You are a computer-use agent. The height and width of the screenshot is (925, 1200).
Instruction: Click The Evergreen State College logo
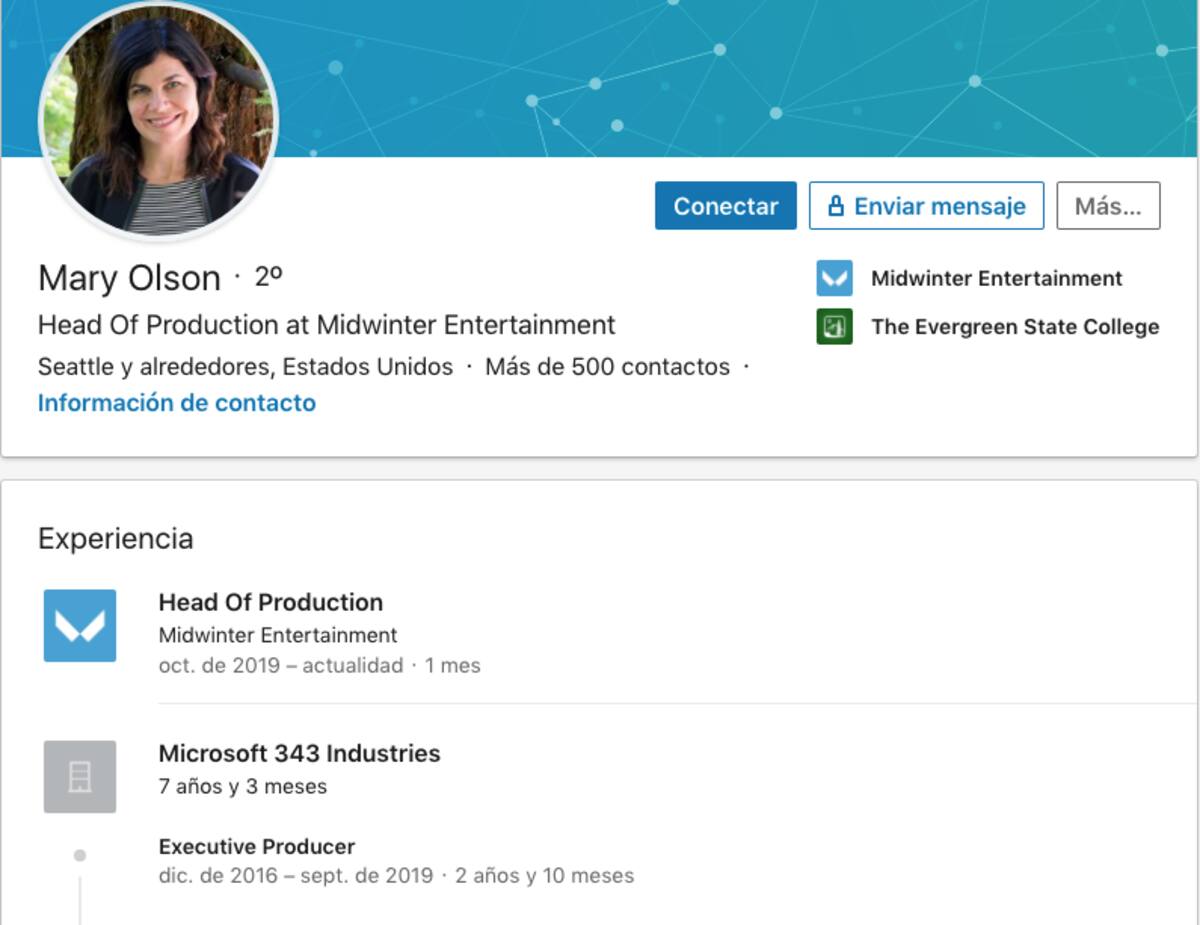pos(834,326)
